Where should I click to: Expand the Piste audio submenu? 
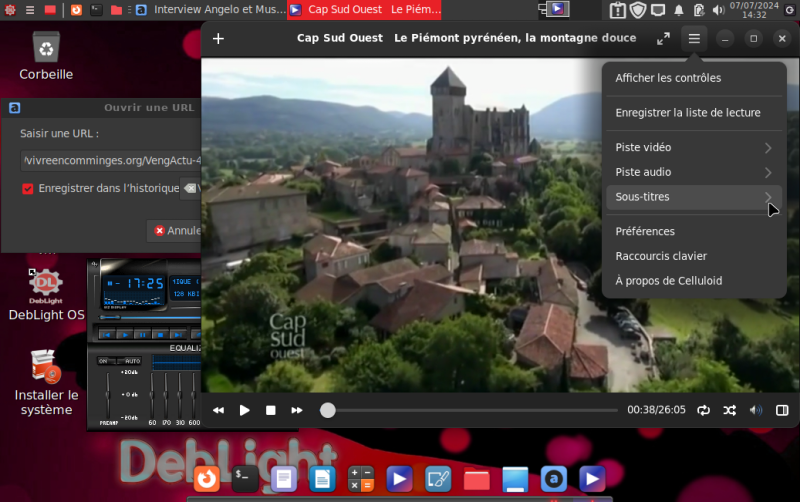point(694,172)
